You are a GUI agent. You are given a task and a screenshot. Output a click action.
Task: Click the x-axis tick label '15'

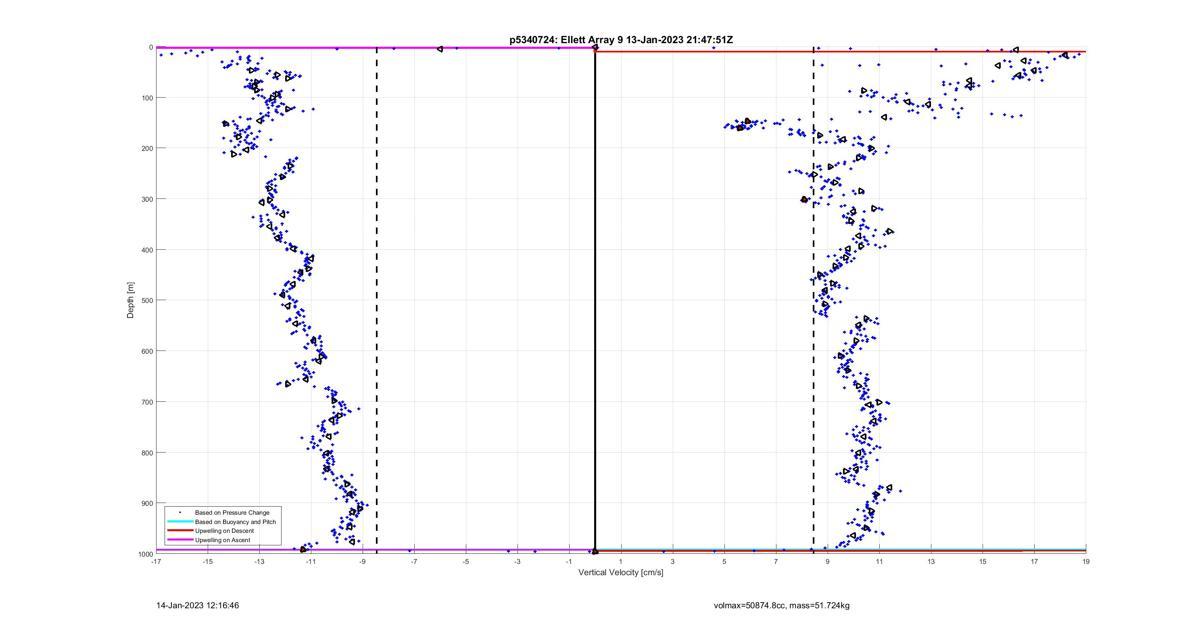(x=983, y=561)
